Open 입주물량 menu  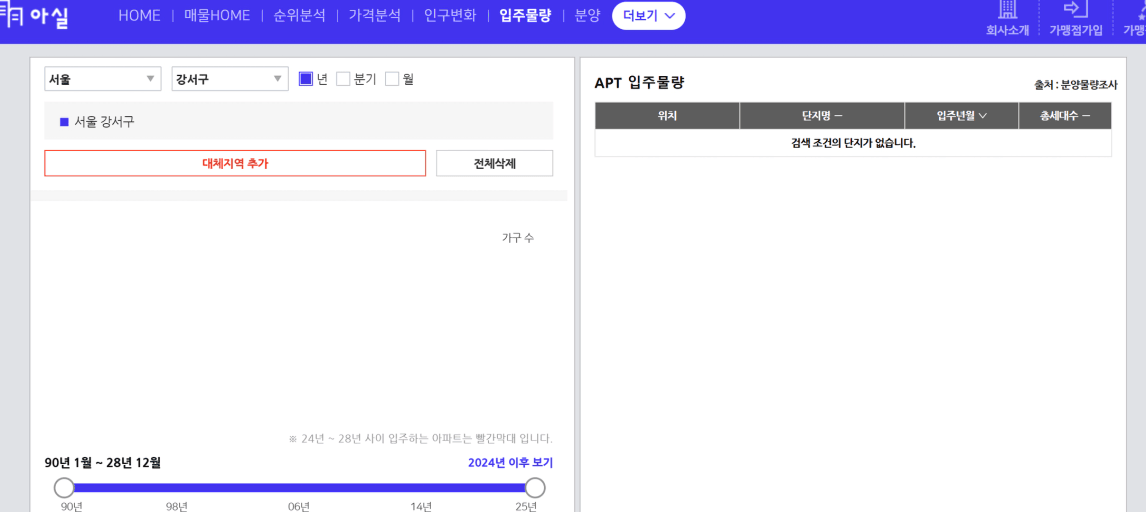click(x=525, y=15)
